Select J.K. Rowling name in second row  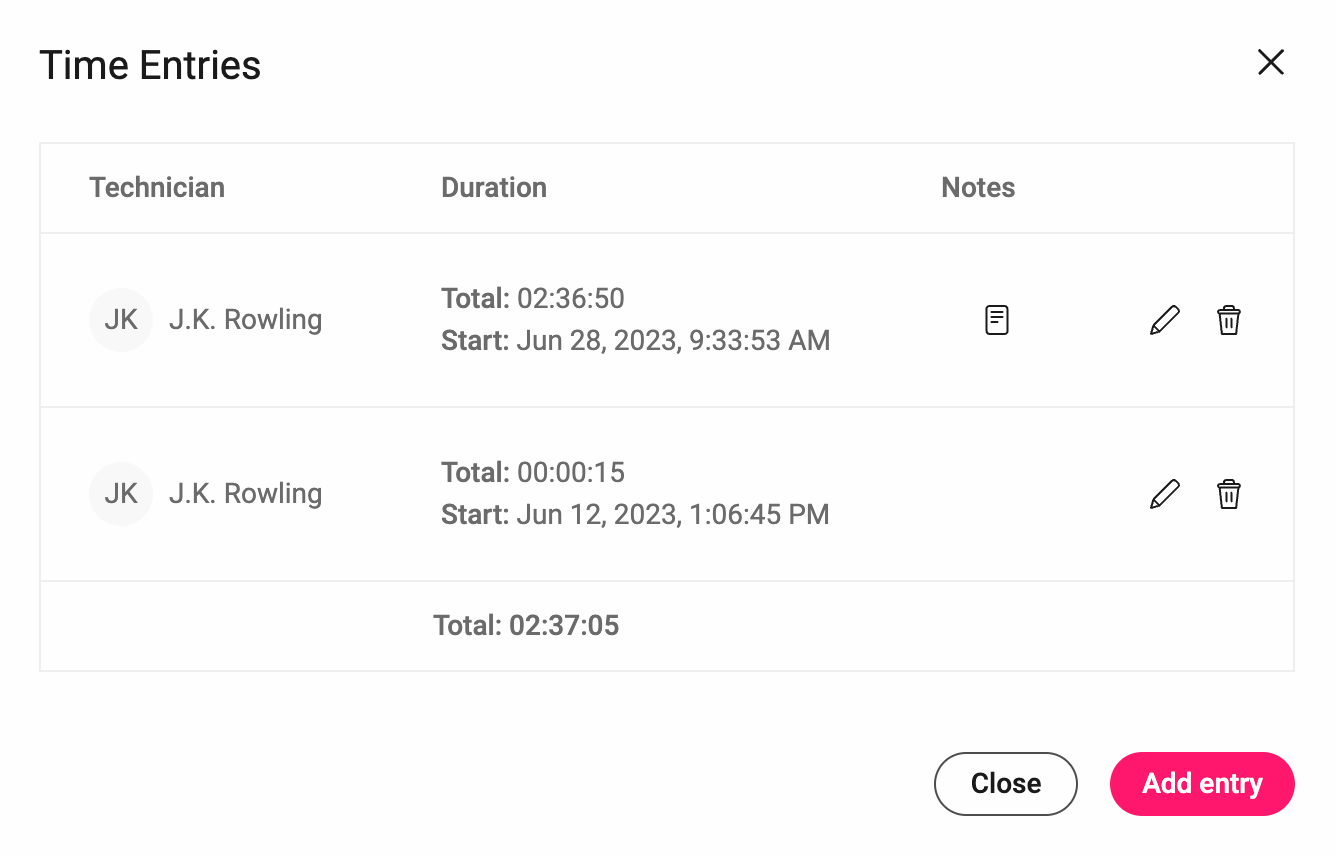tap(245, 494)
